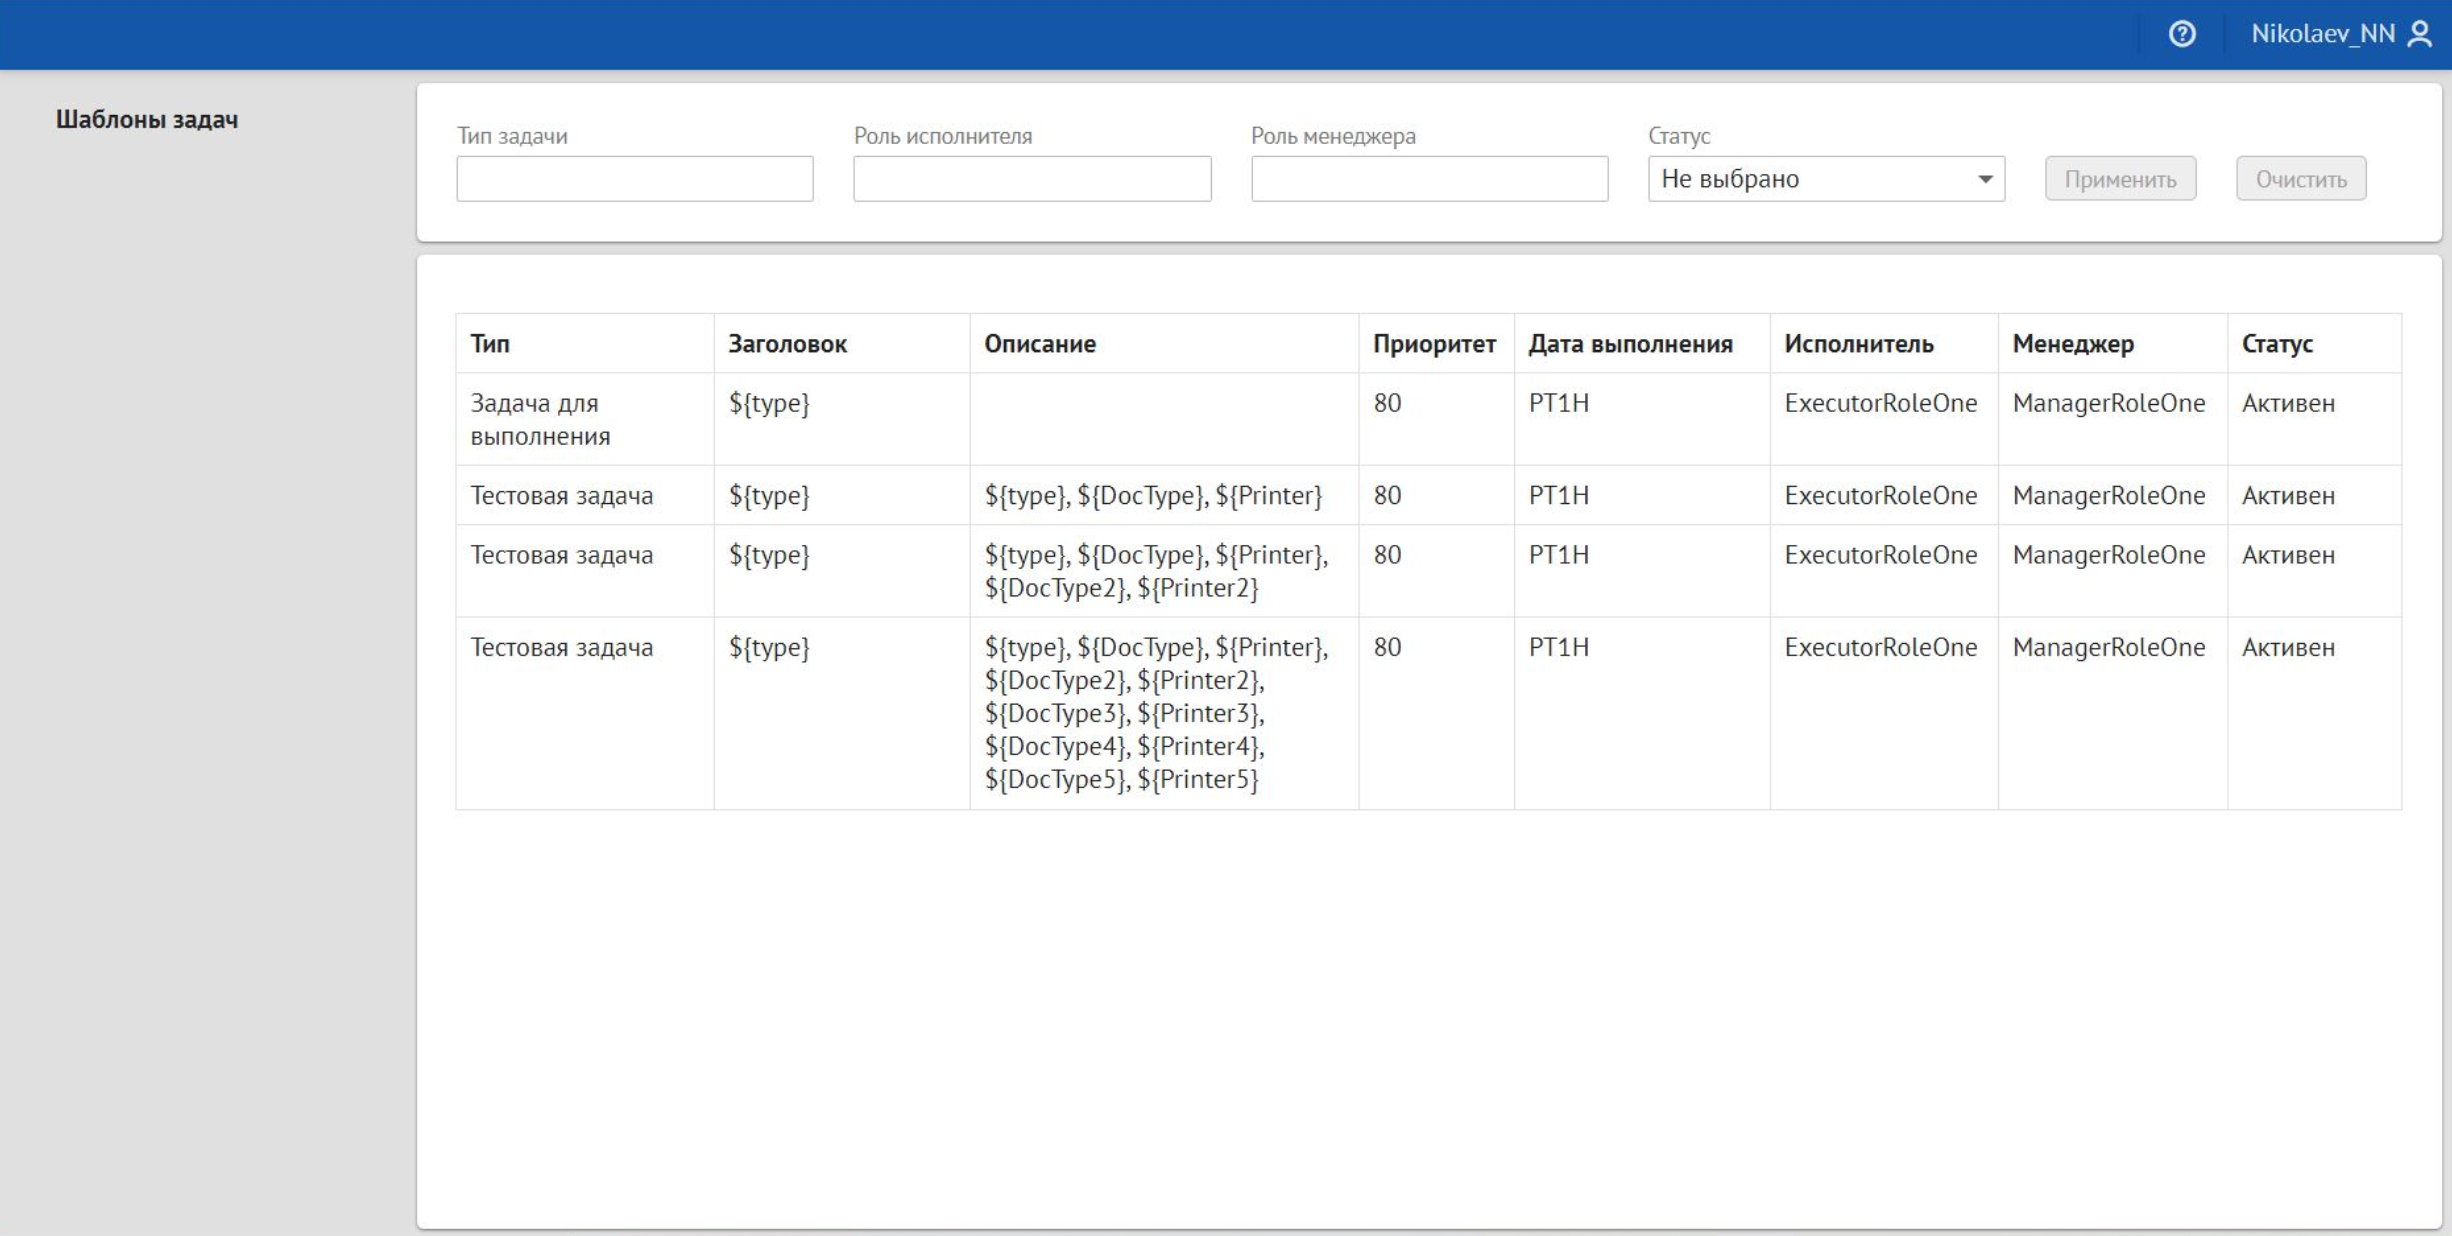Viewport: 2452px width, 1236px height.
Task: Open the Шаблоны задач sidebar item
Action: [147, 119]
